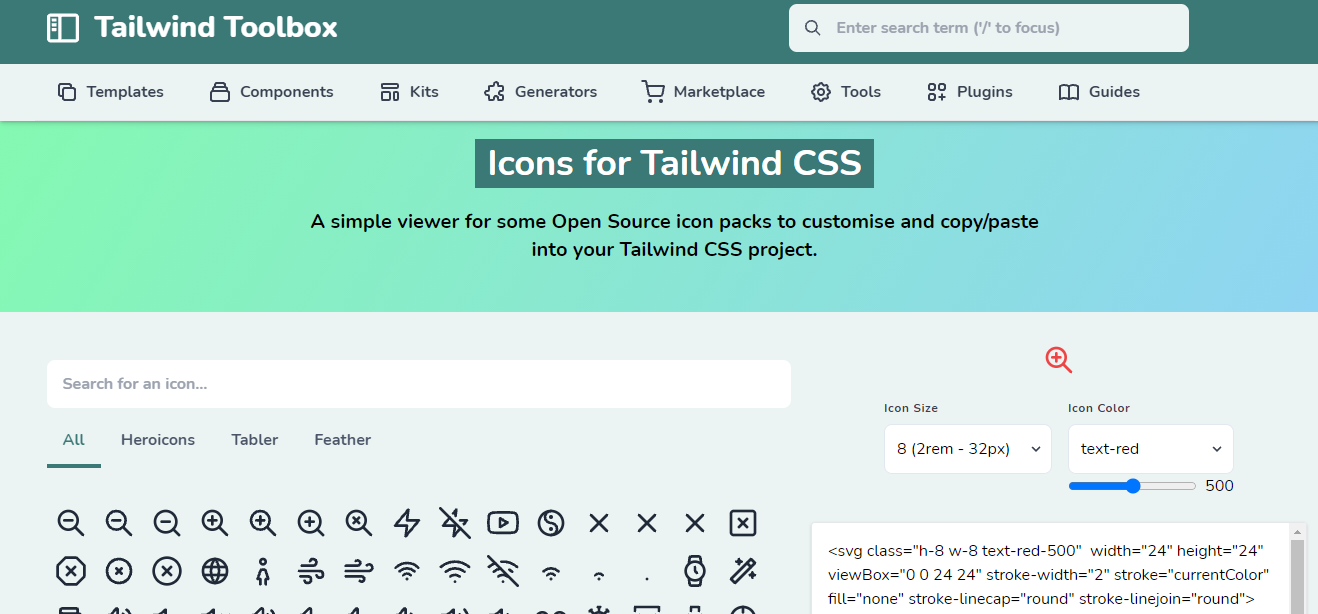The image size is (1318, 614).
Task: Open the Guides menu item
Action: click(1098, 91)
